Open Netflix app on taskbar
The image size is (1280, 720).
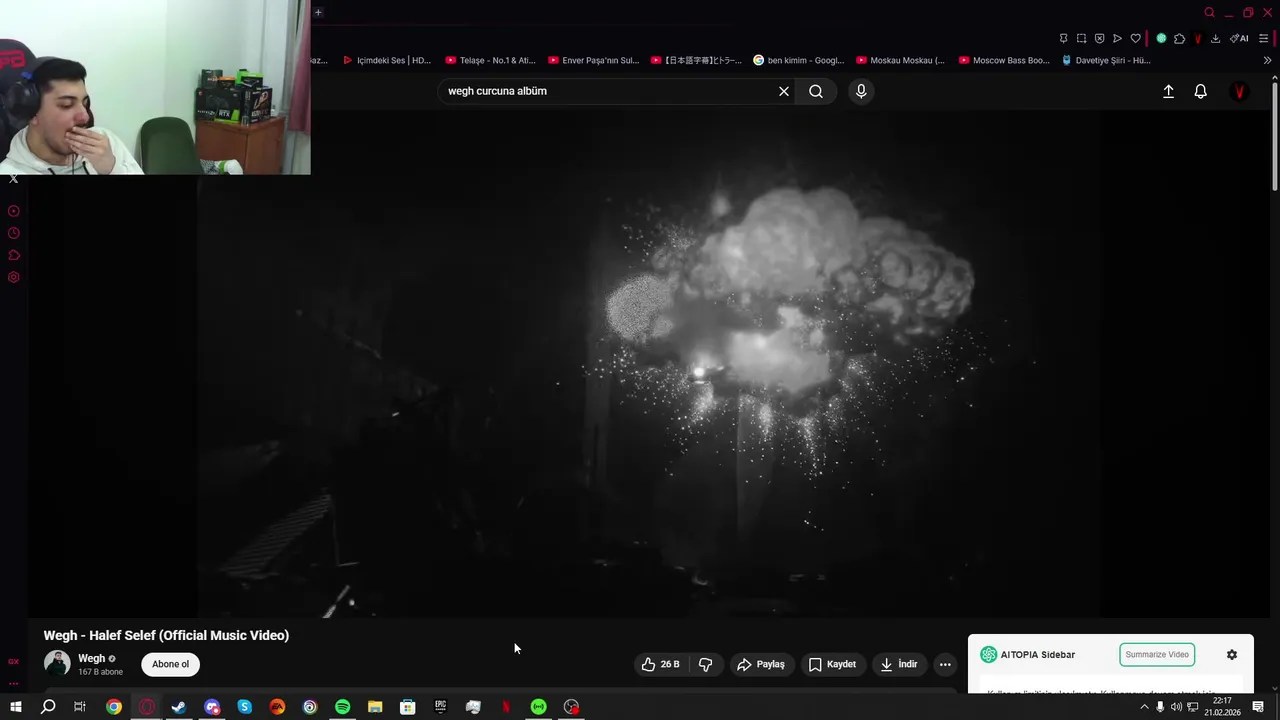coord(506,707)
